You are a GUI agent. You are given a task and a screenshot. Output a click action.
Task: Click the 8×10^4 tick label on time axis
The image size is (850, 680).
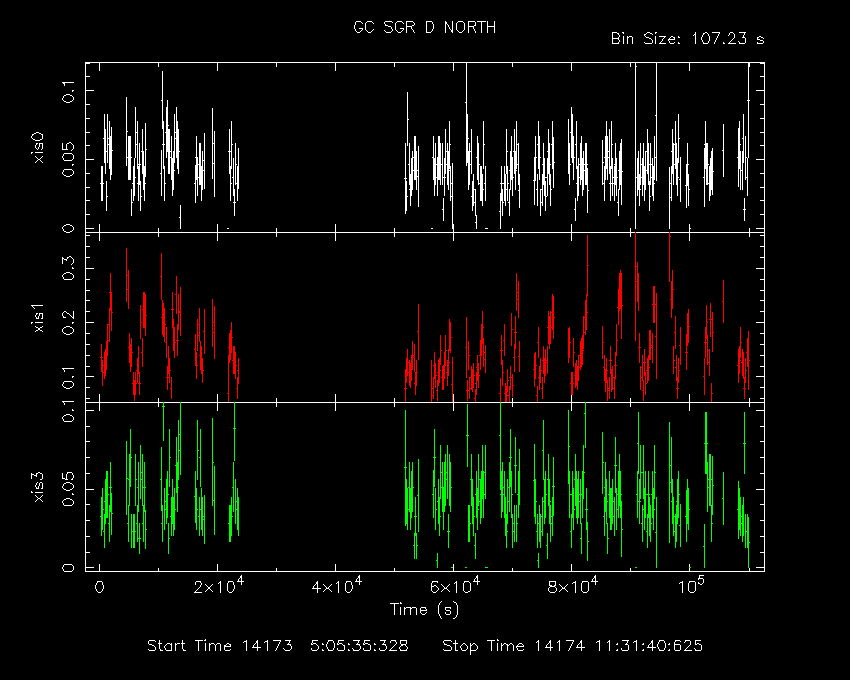click(572, 587)
